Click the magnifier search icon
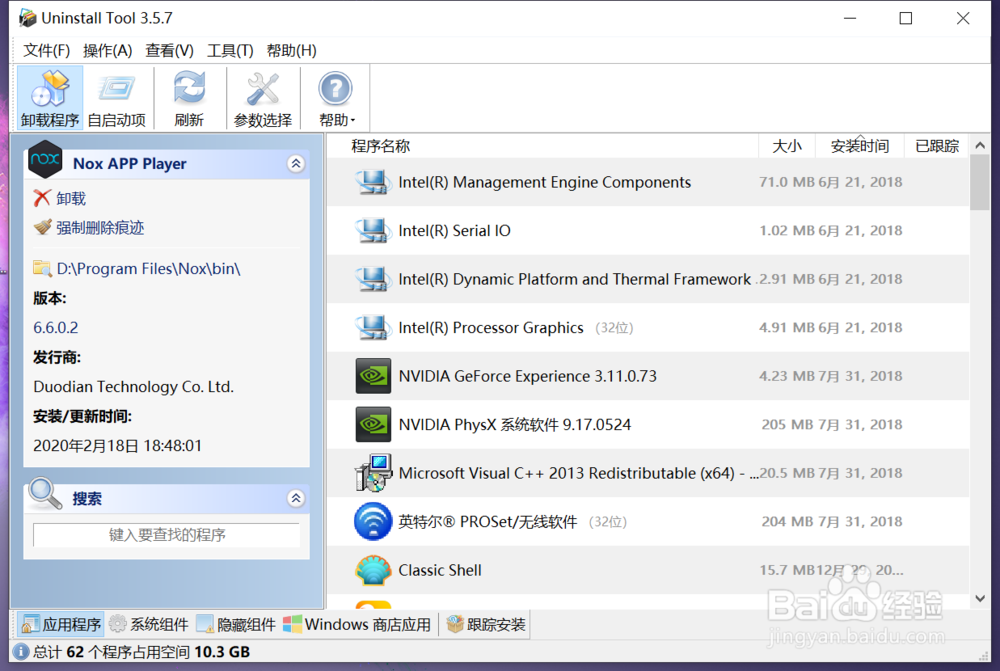1000x671 pixels. tap(45, 494)
